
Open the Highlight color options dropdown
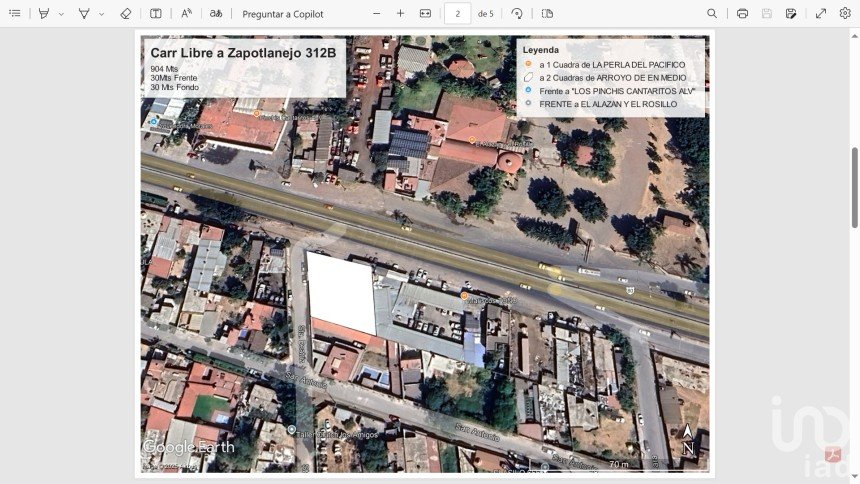point(101,14)
